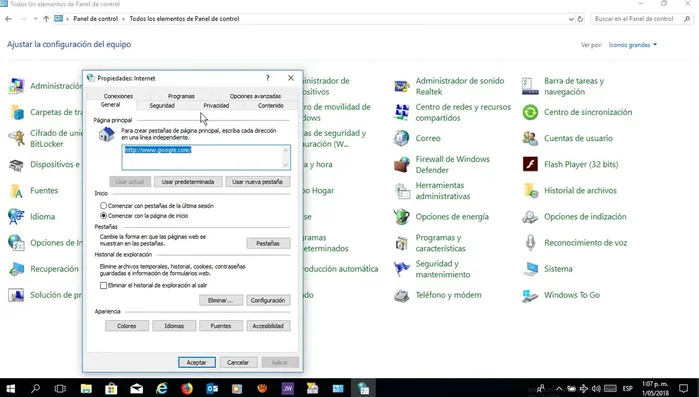Launch Firefox from the taskbar
This screenshot has height=397, width=699.
tap(187, 389)
